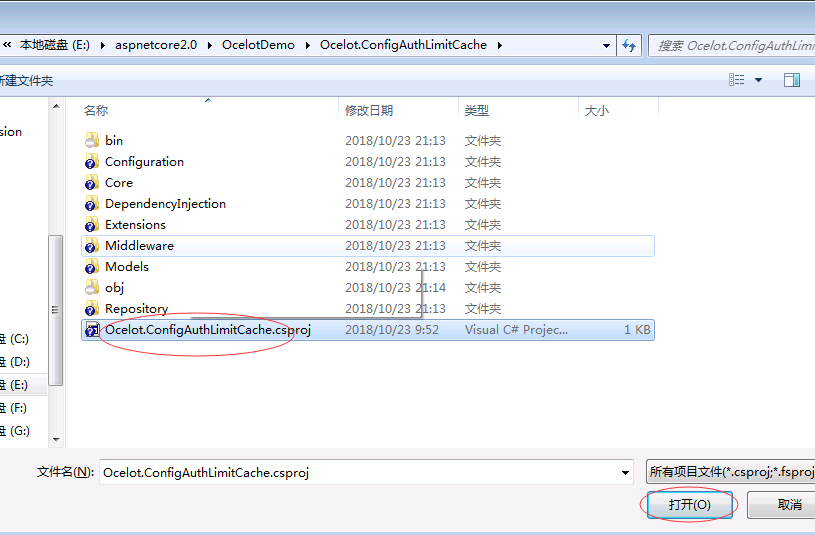Select Ocelot.ConfigAuthLimitCache.csproj file name
This screenshot has width=815, height=535.
point(208,330)
